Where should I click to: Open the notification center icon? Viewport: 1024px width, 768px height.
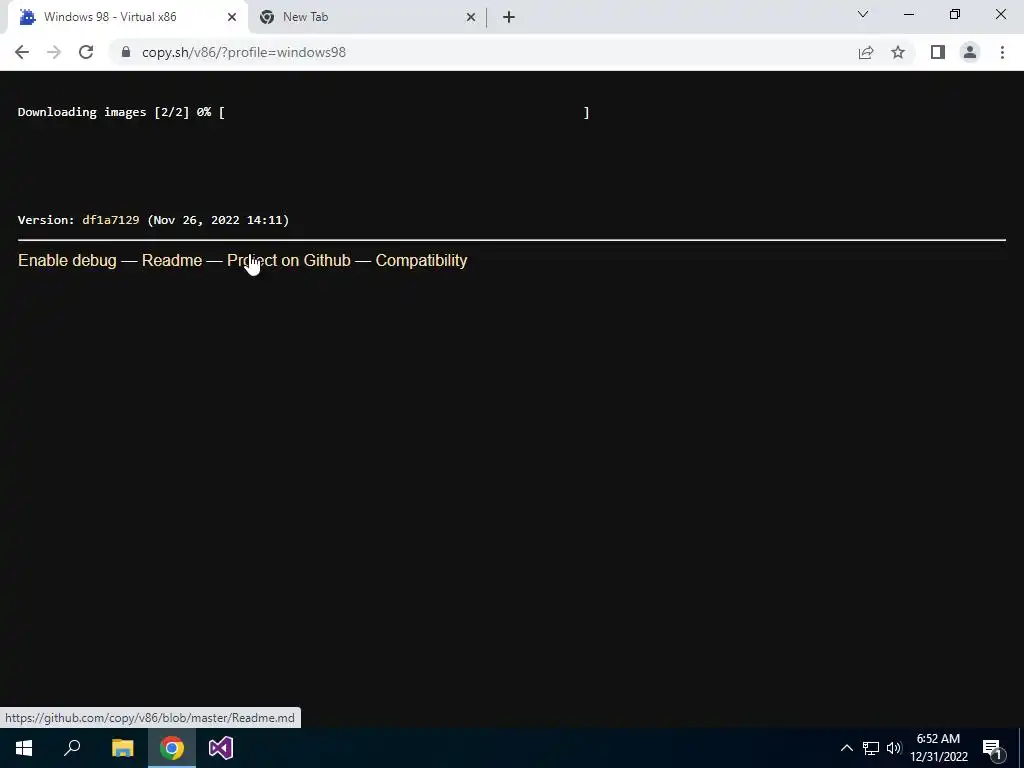point(993,749)
